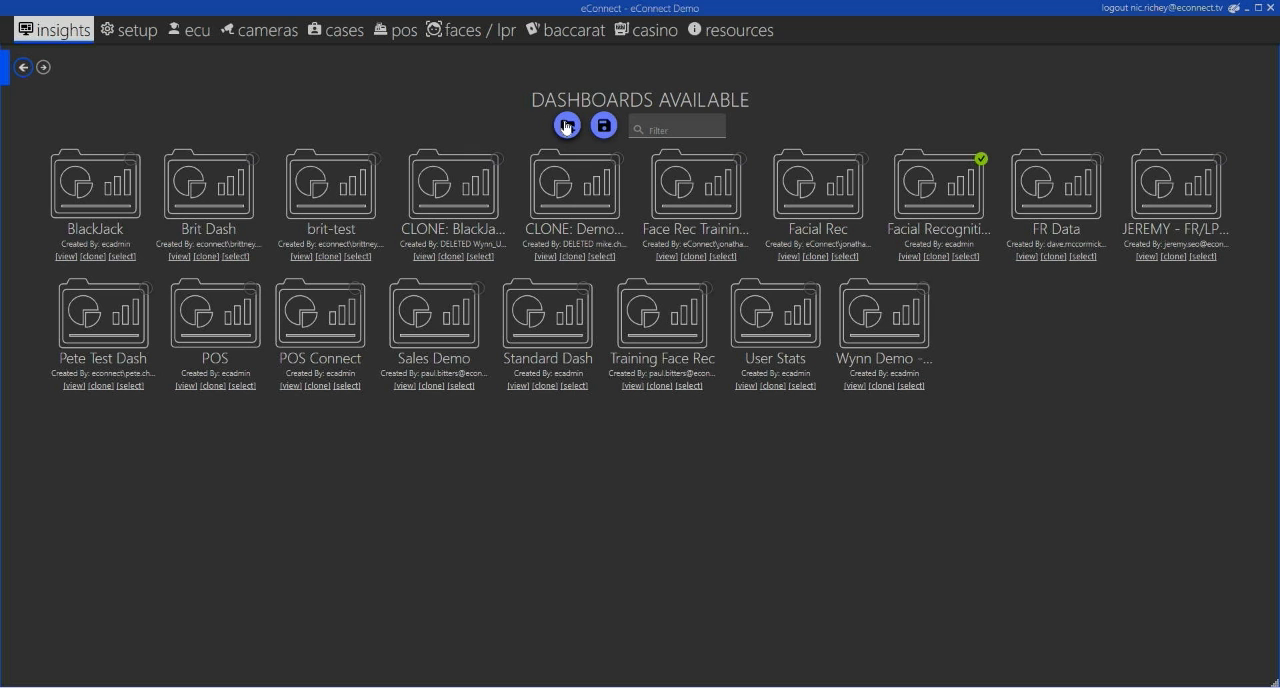Open the Standard Dash dashboard icon

pyautogui.click(x=547, y=313)
